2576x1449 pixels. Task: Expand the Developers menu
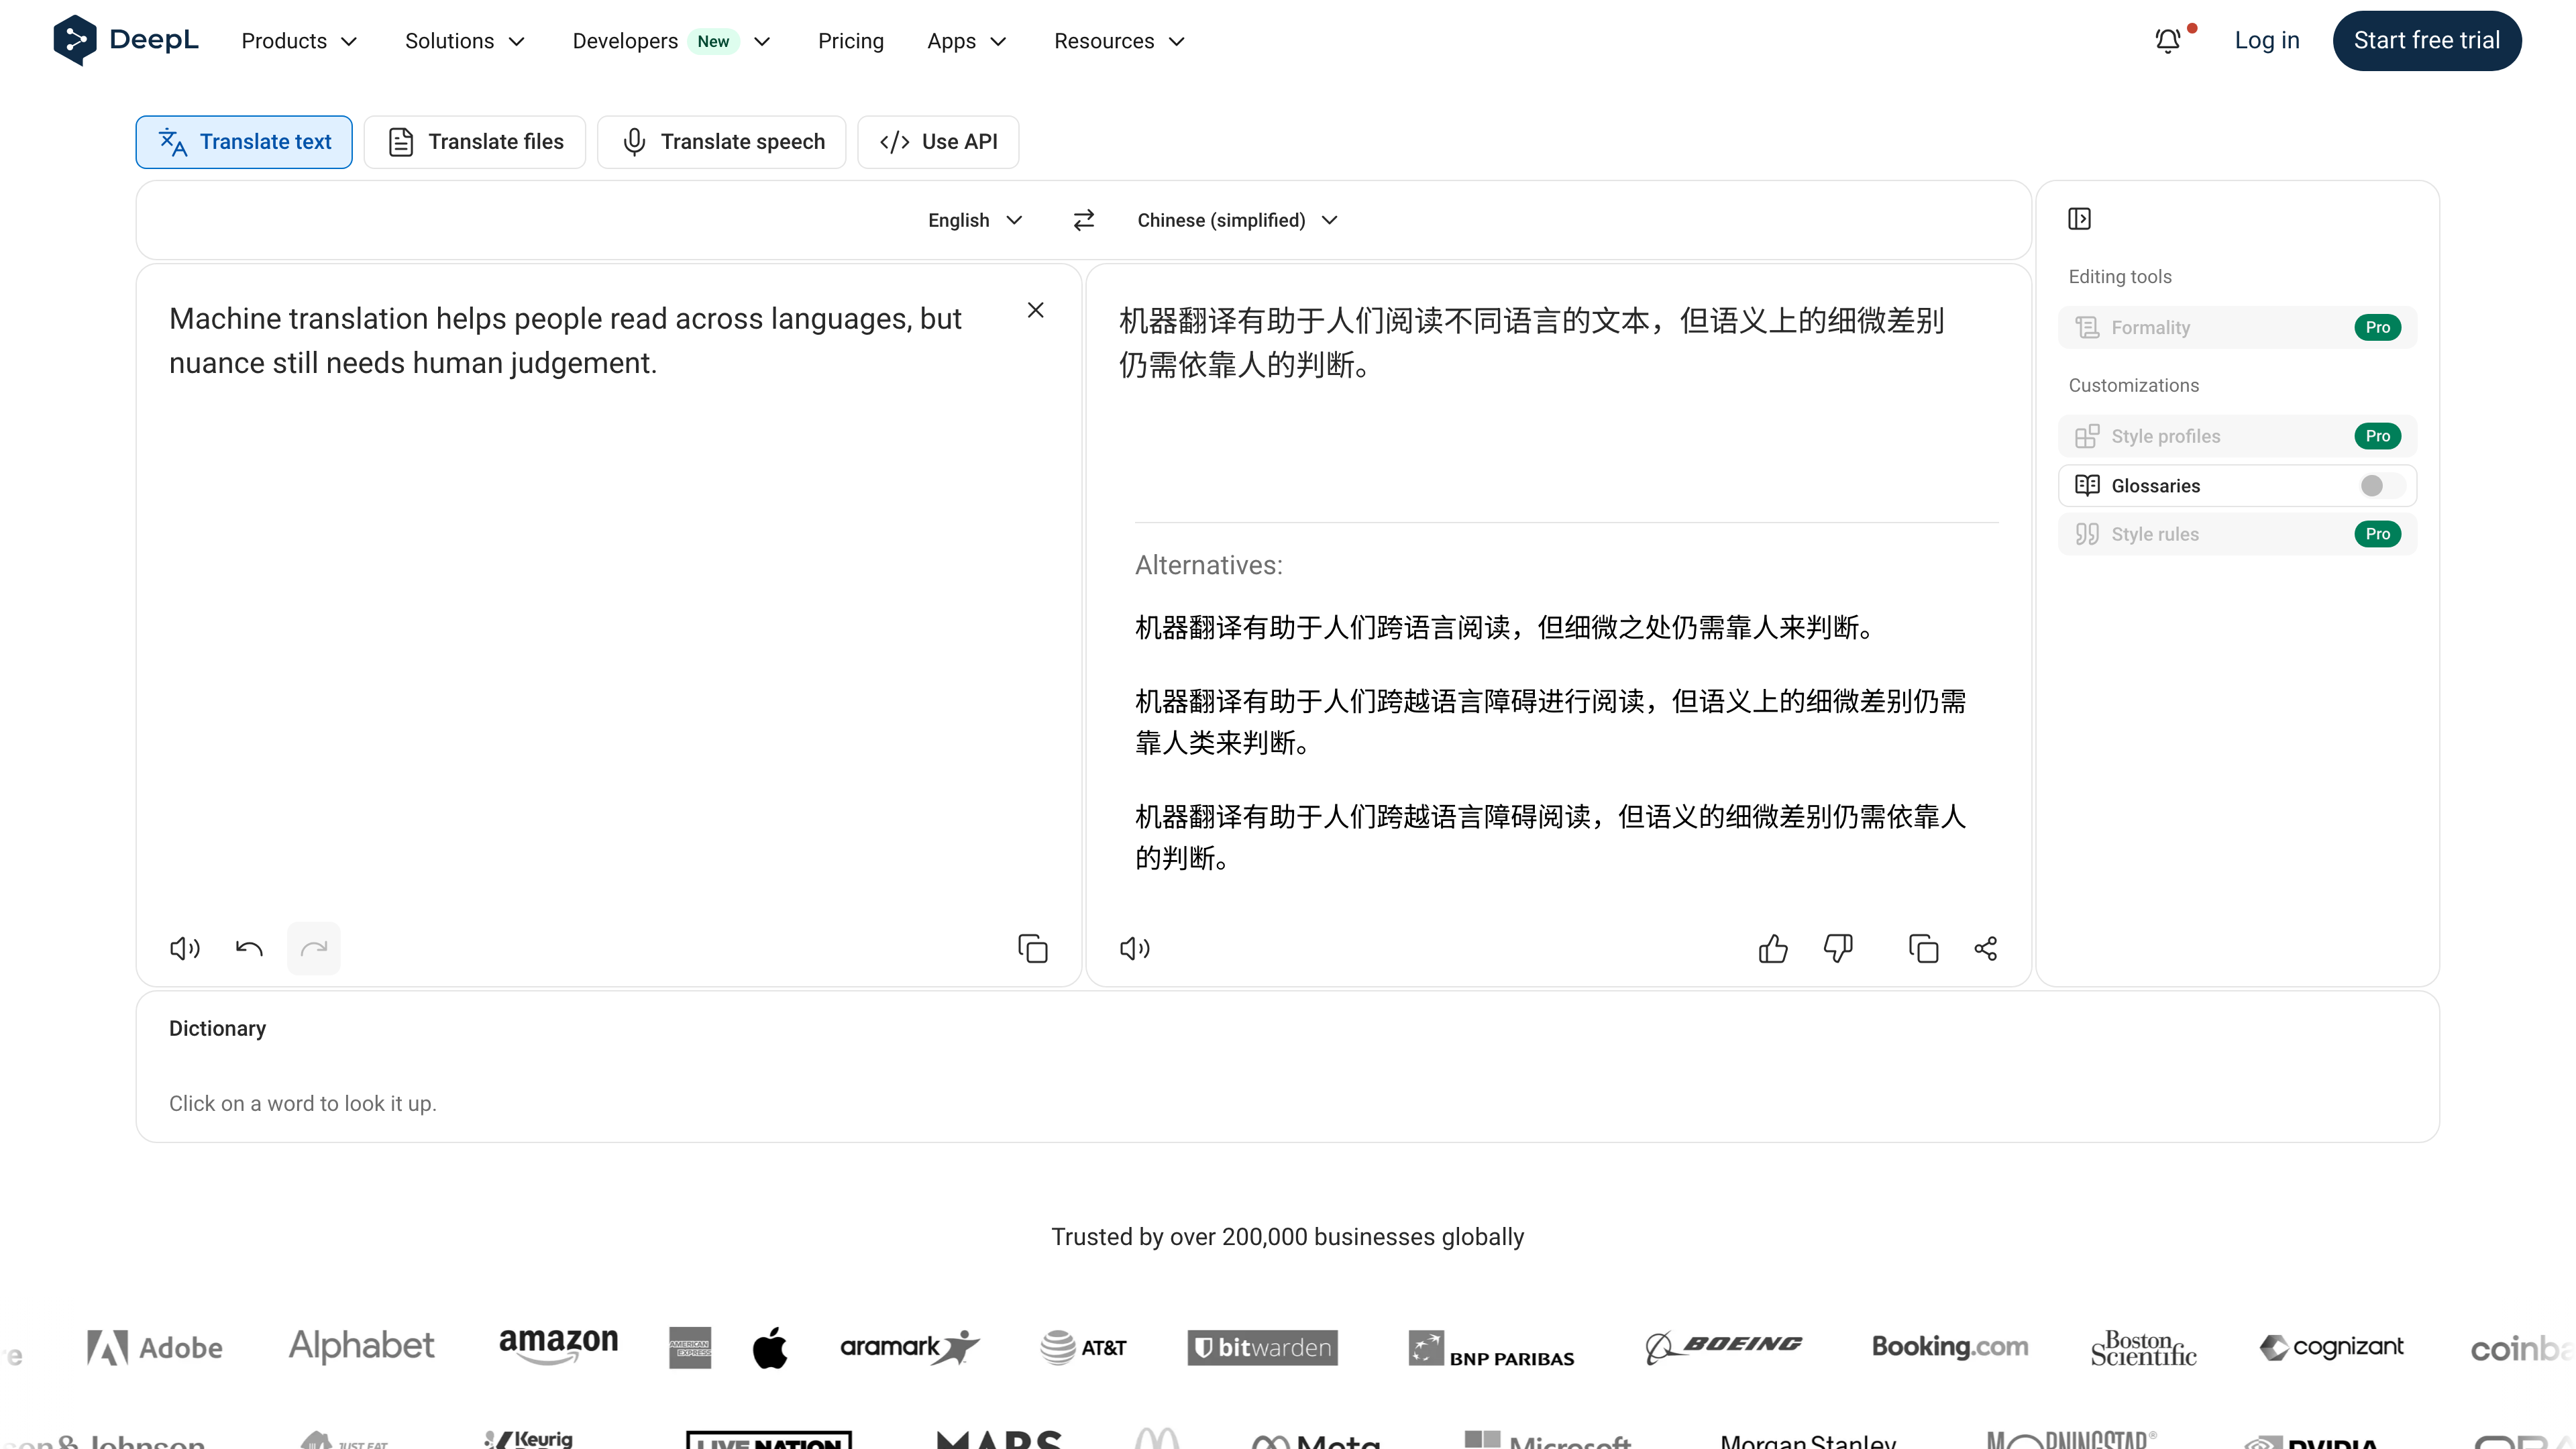click(x=671, y=41)
